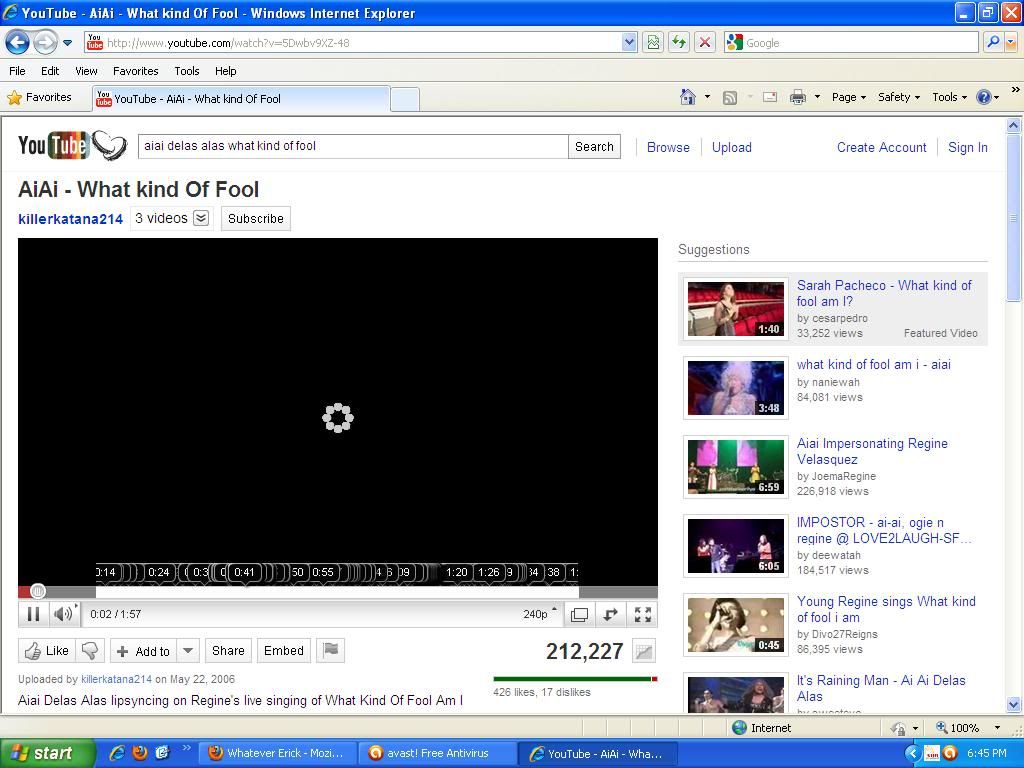The width and height of the screenshot is (1024, 768).
Task: Toggle expand player size icon
Action: 579,614
